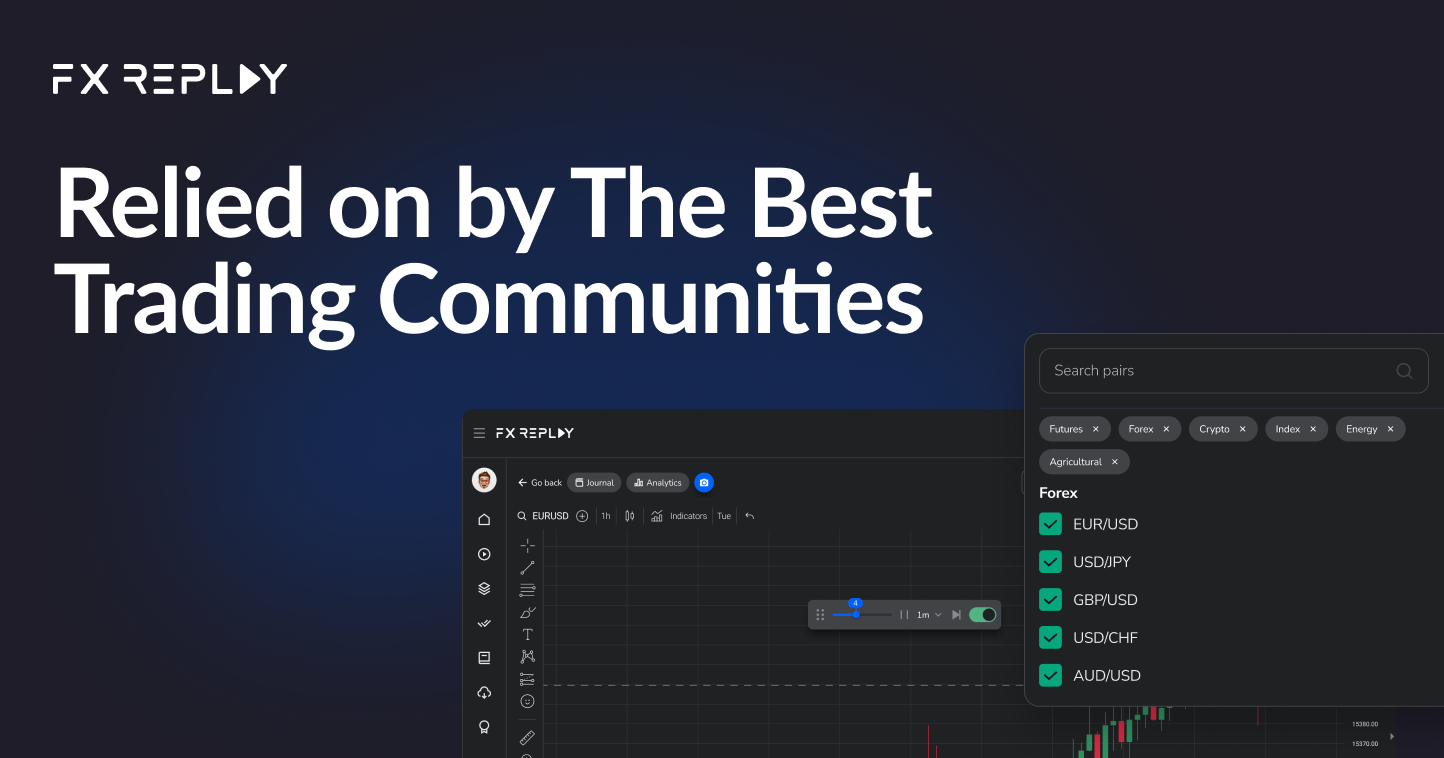
Task: Uncheck the GBP/USD pair
Action: (1050, 599)
